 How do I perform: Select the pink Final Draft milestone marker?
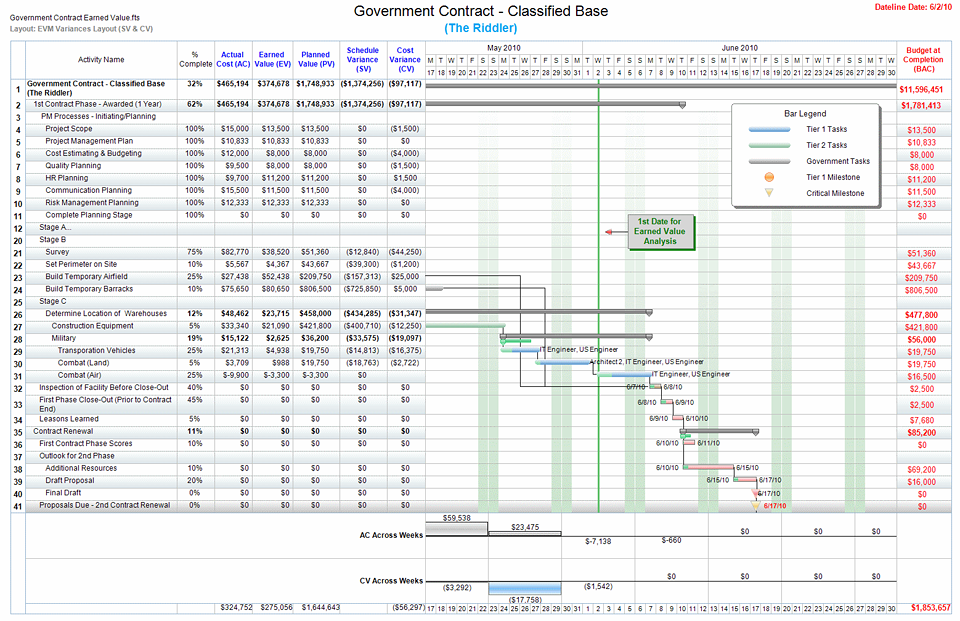pyautogui.click(x=753, y=493)
